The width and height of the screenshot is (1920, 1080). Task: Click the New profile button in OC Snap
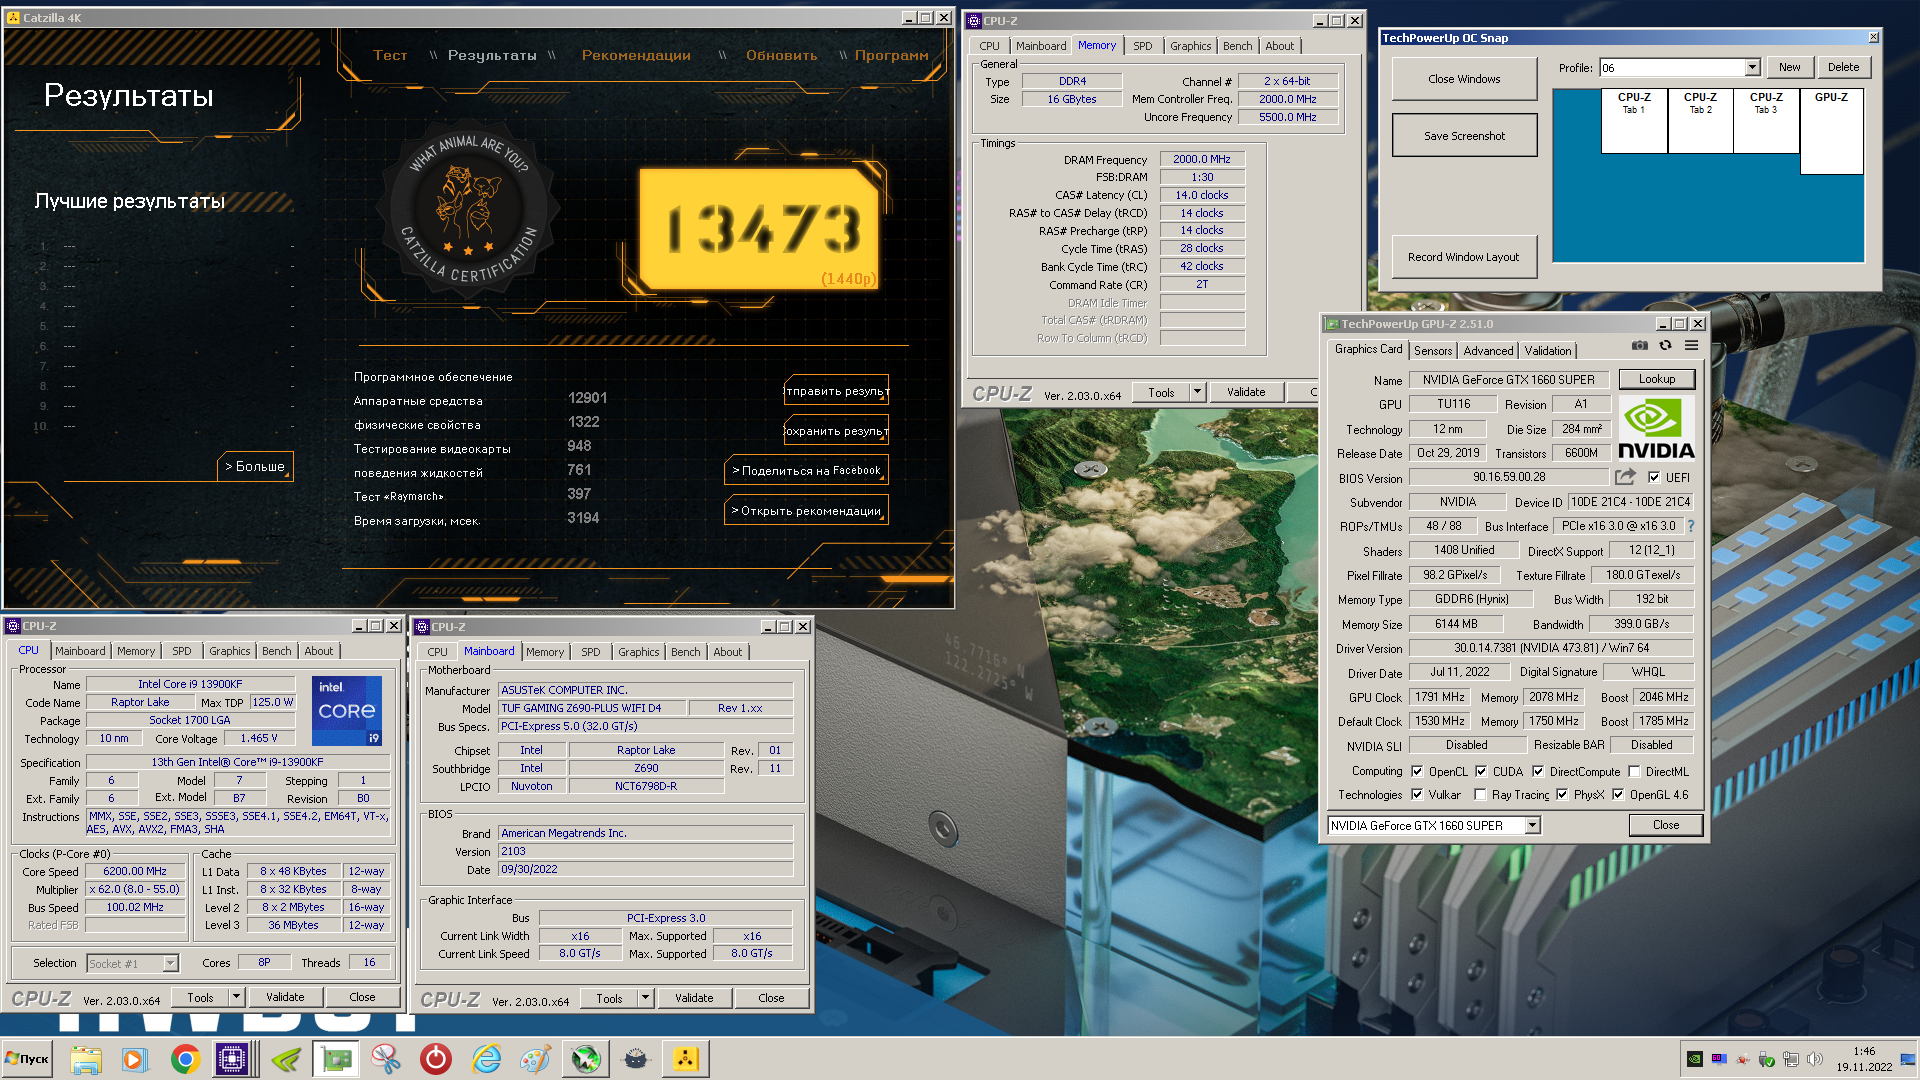1789,67
